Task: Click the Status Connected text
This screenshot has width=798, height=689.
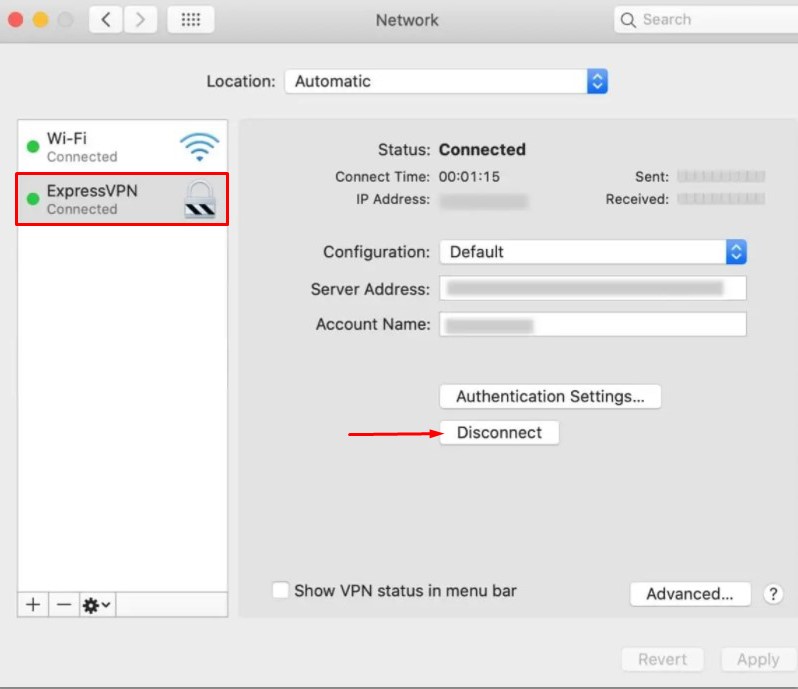Action: coord(482,150)
